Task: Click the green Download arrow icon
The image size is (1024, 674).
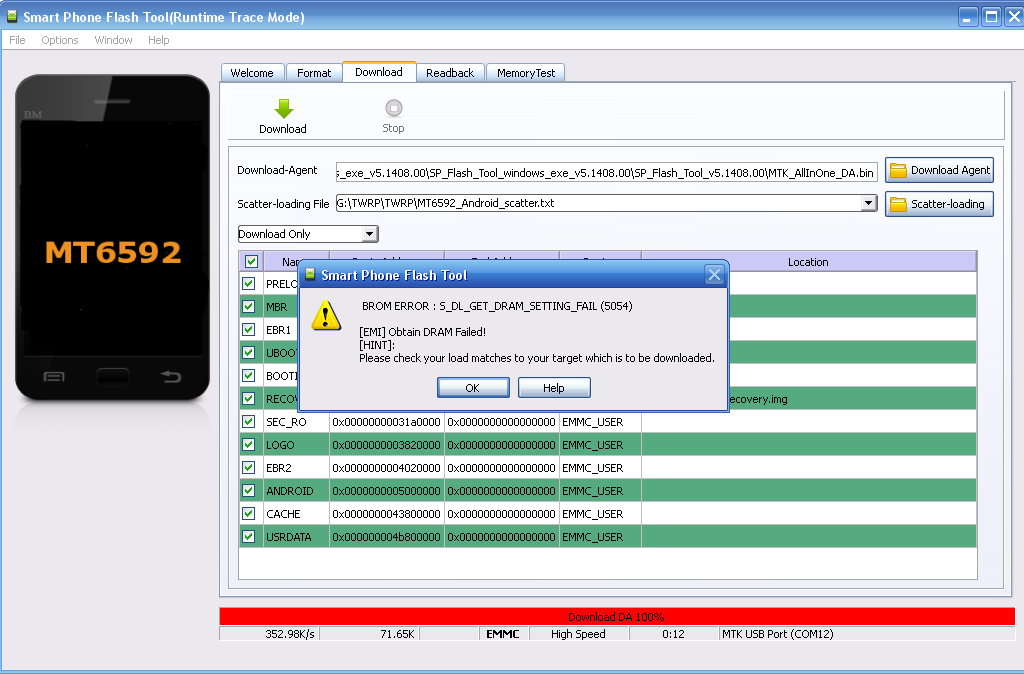Action: (x=283, y=109)
